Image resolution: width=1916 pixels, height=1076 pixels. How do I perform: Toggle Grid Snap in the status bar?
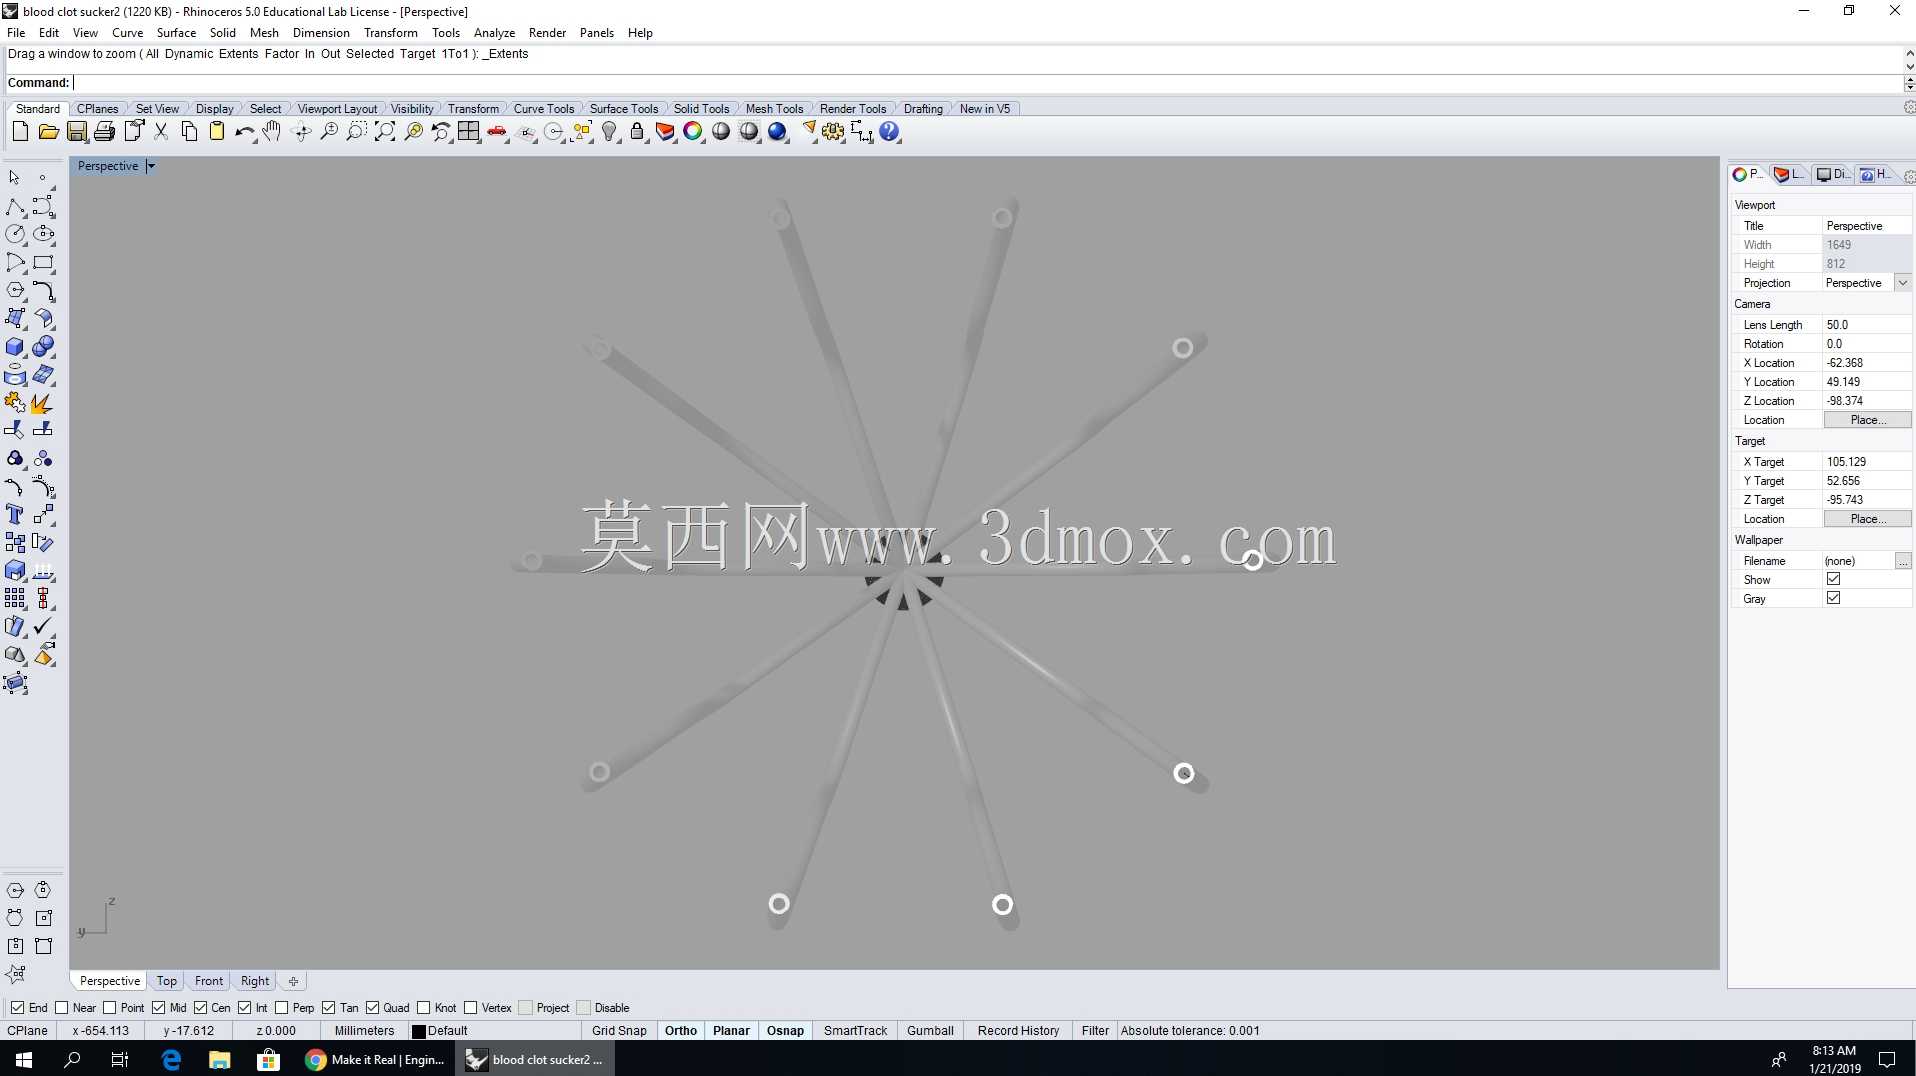[619, 1031]
